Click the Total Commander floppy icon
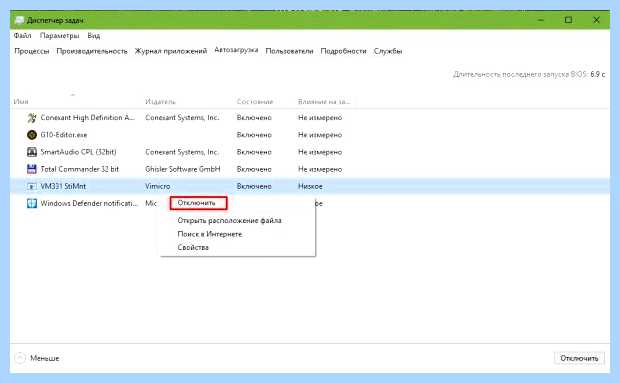Screen dimensions: 620x383 click(32, 169)
